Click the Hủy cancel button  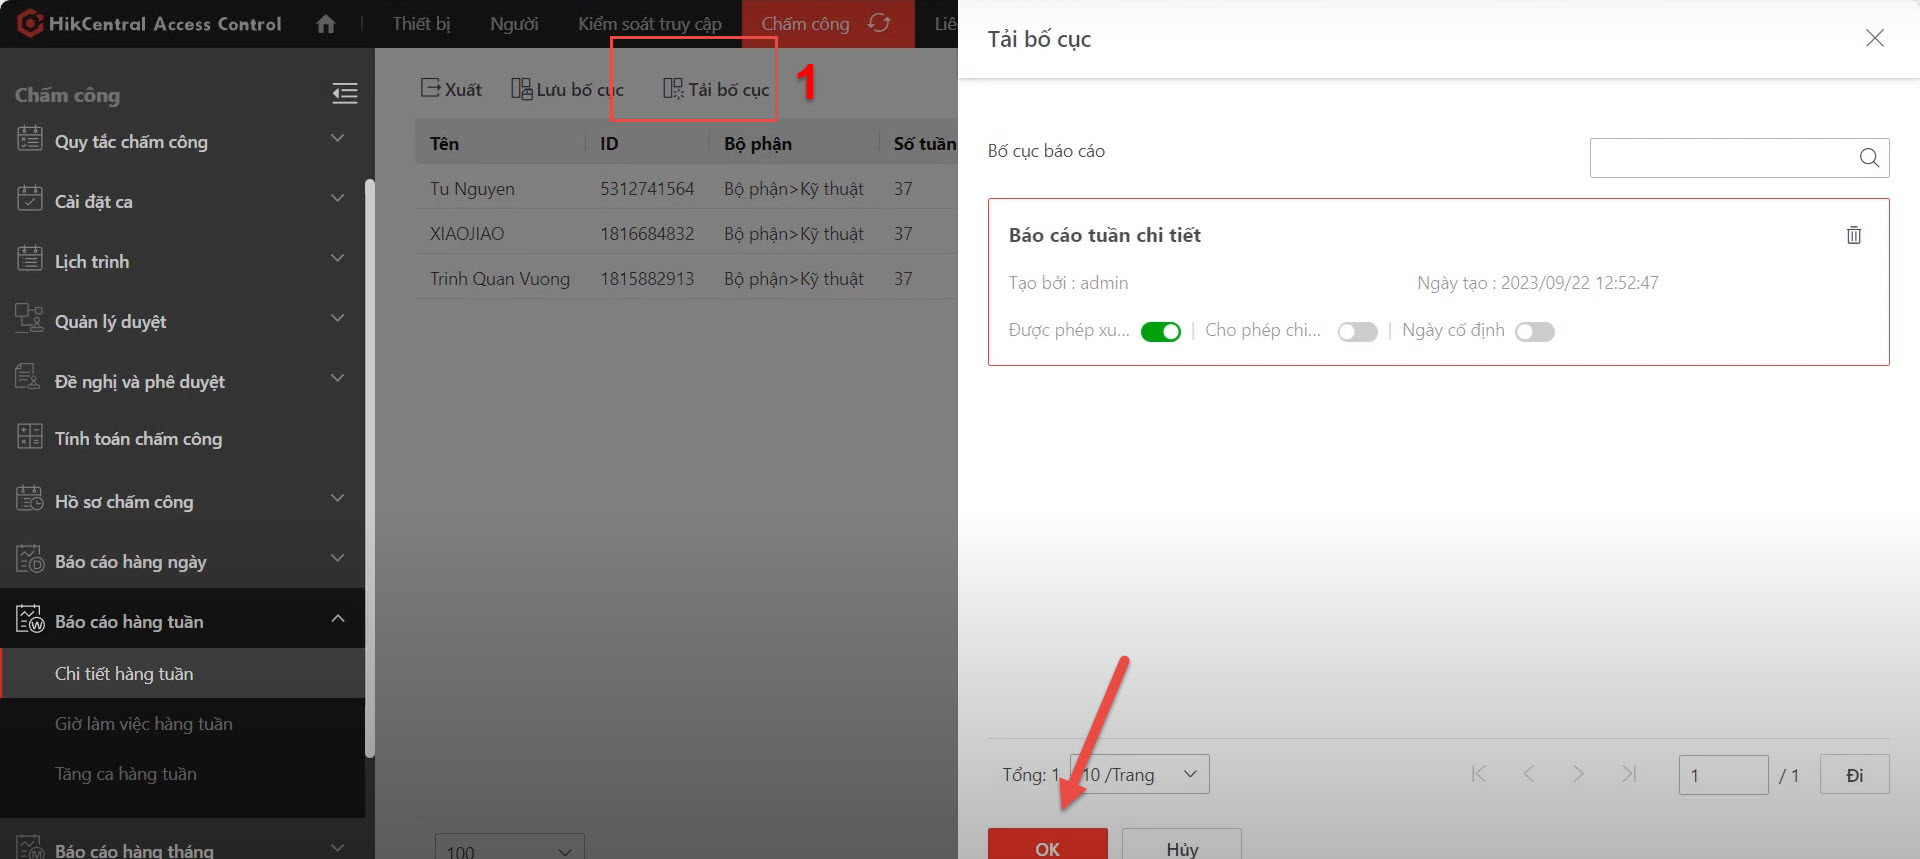click(x=1181, y=846)
